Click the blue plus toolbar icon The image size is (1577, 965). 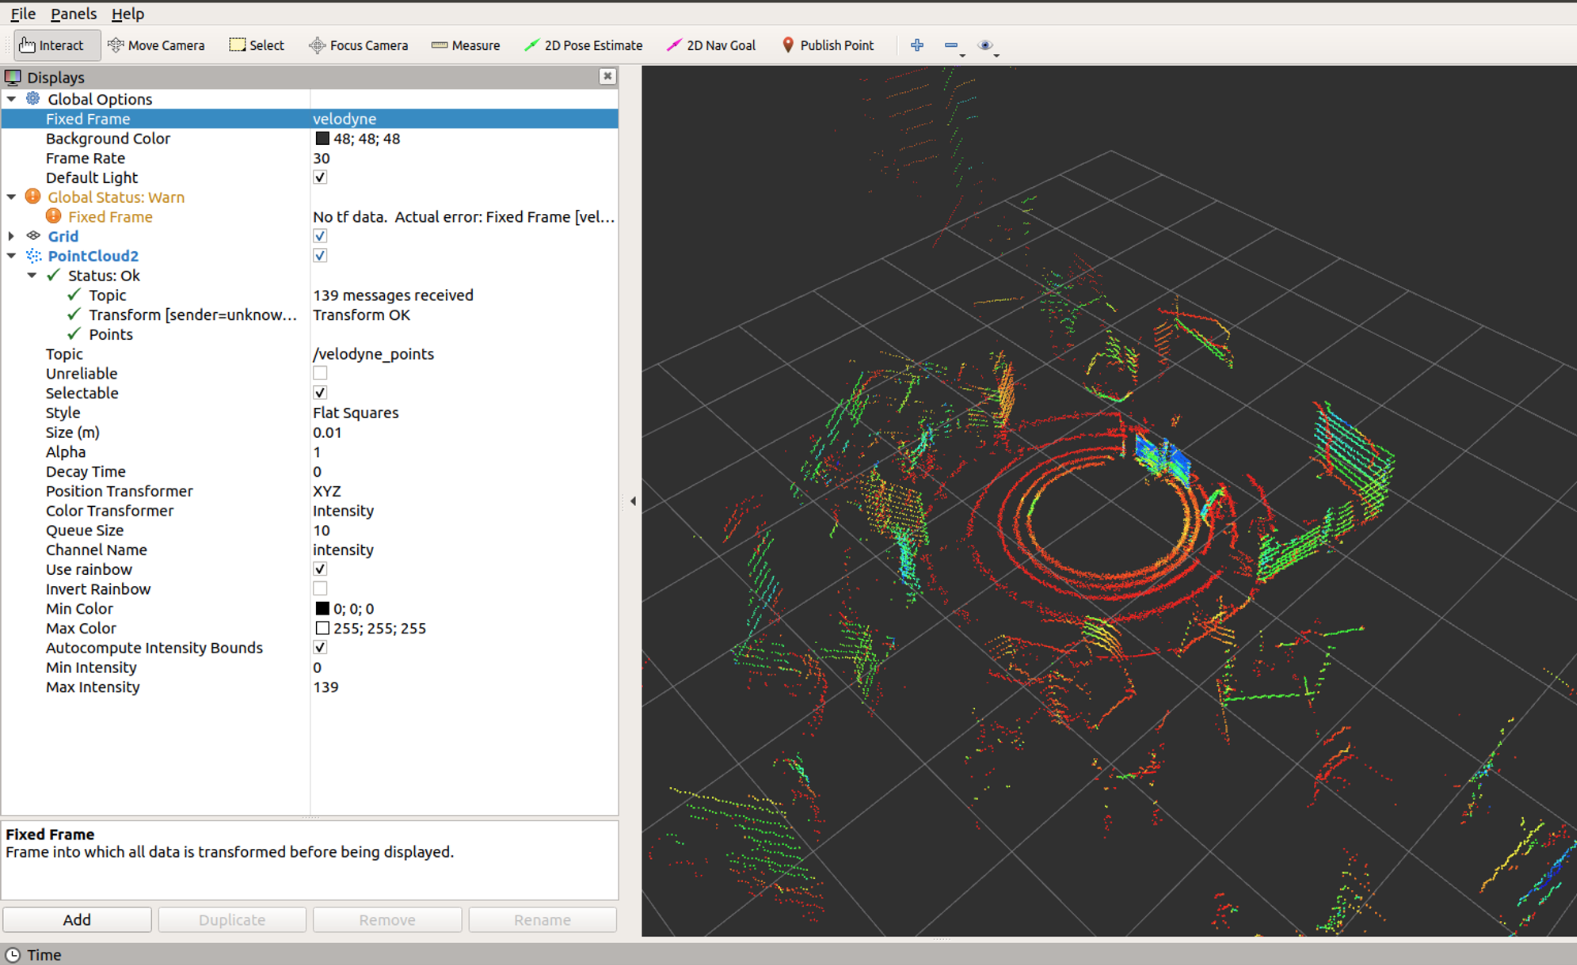pos(917,45)
